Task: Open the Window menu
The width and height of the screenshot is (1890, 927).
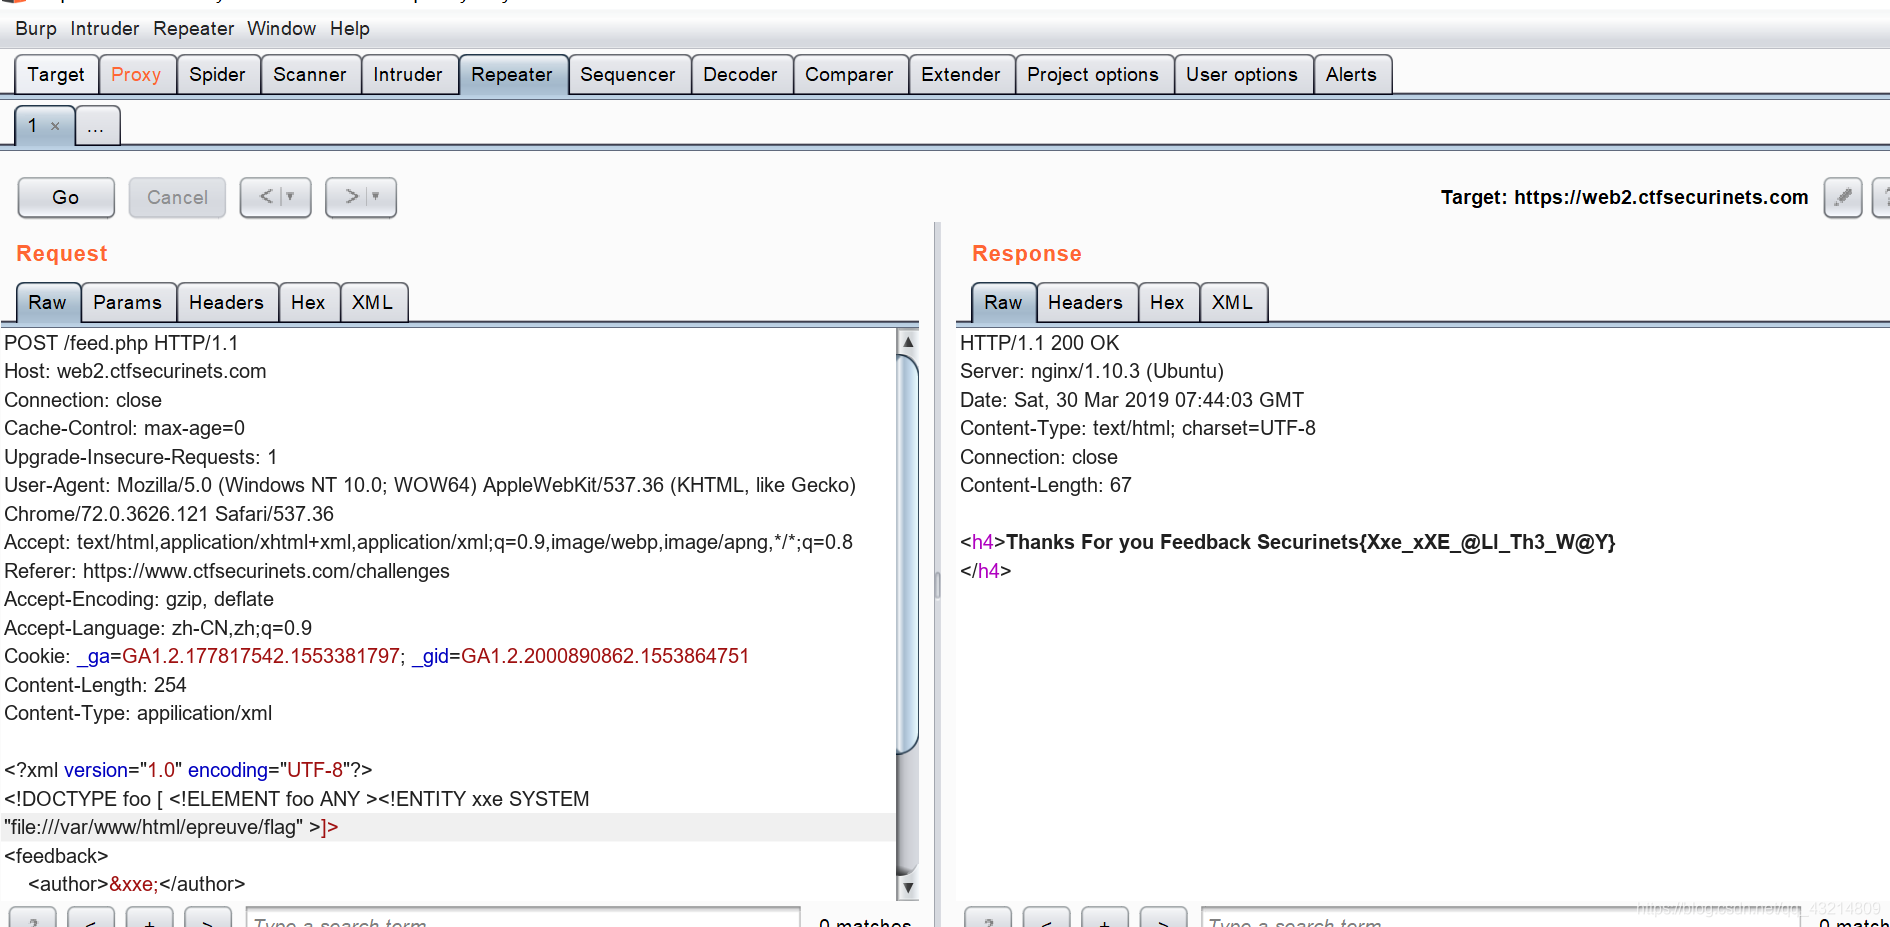Action: [281, 29]
